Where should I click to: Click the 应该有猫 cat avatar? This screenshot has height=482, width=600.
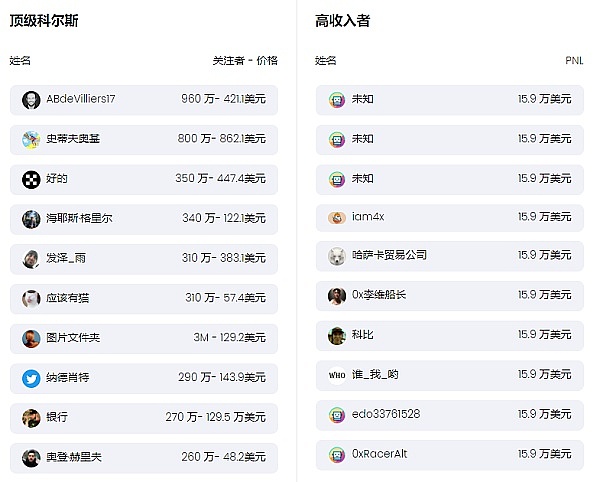[x=31, y=298]
